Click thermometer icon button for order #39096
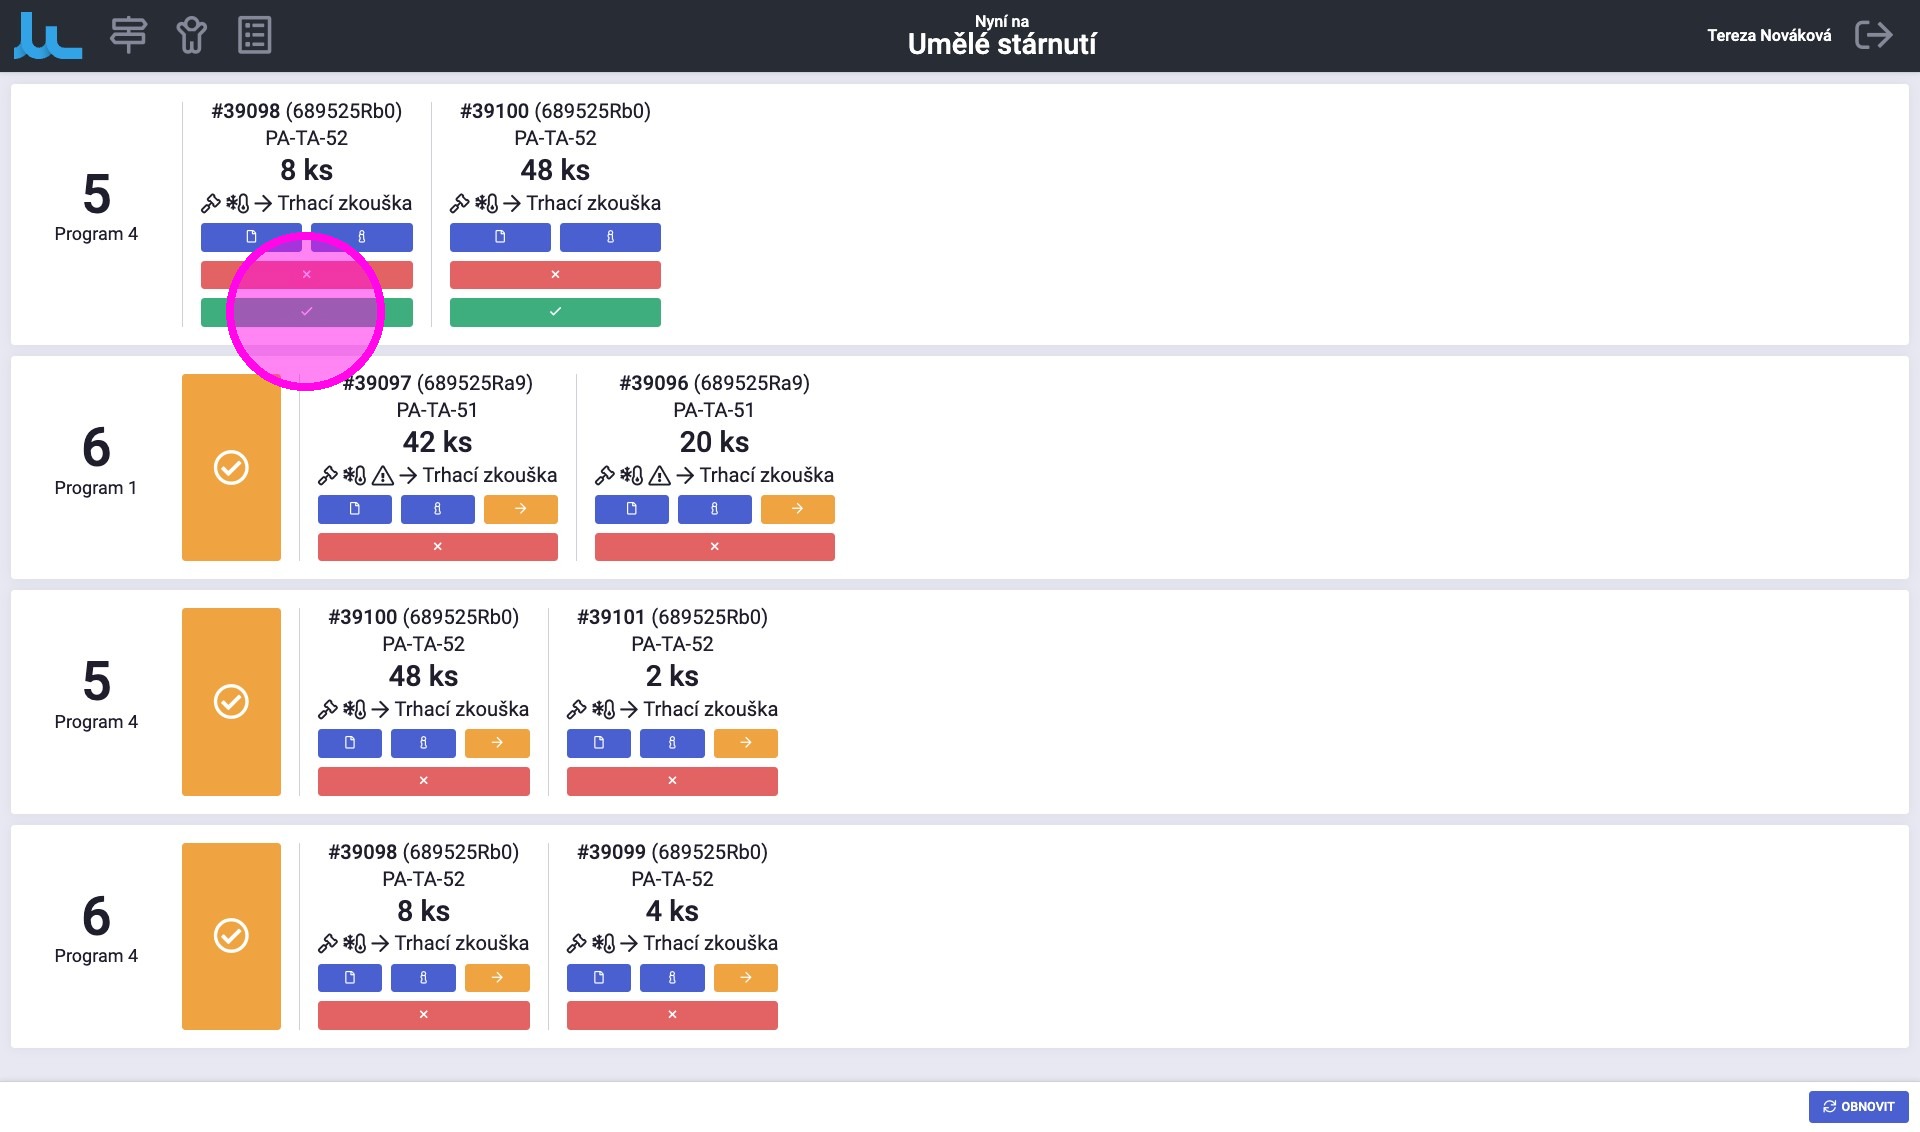 click(x=714, y=509)
